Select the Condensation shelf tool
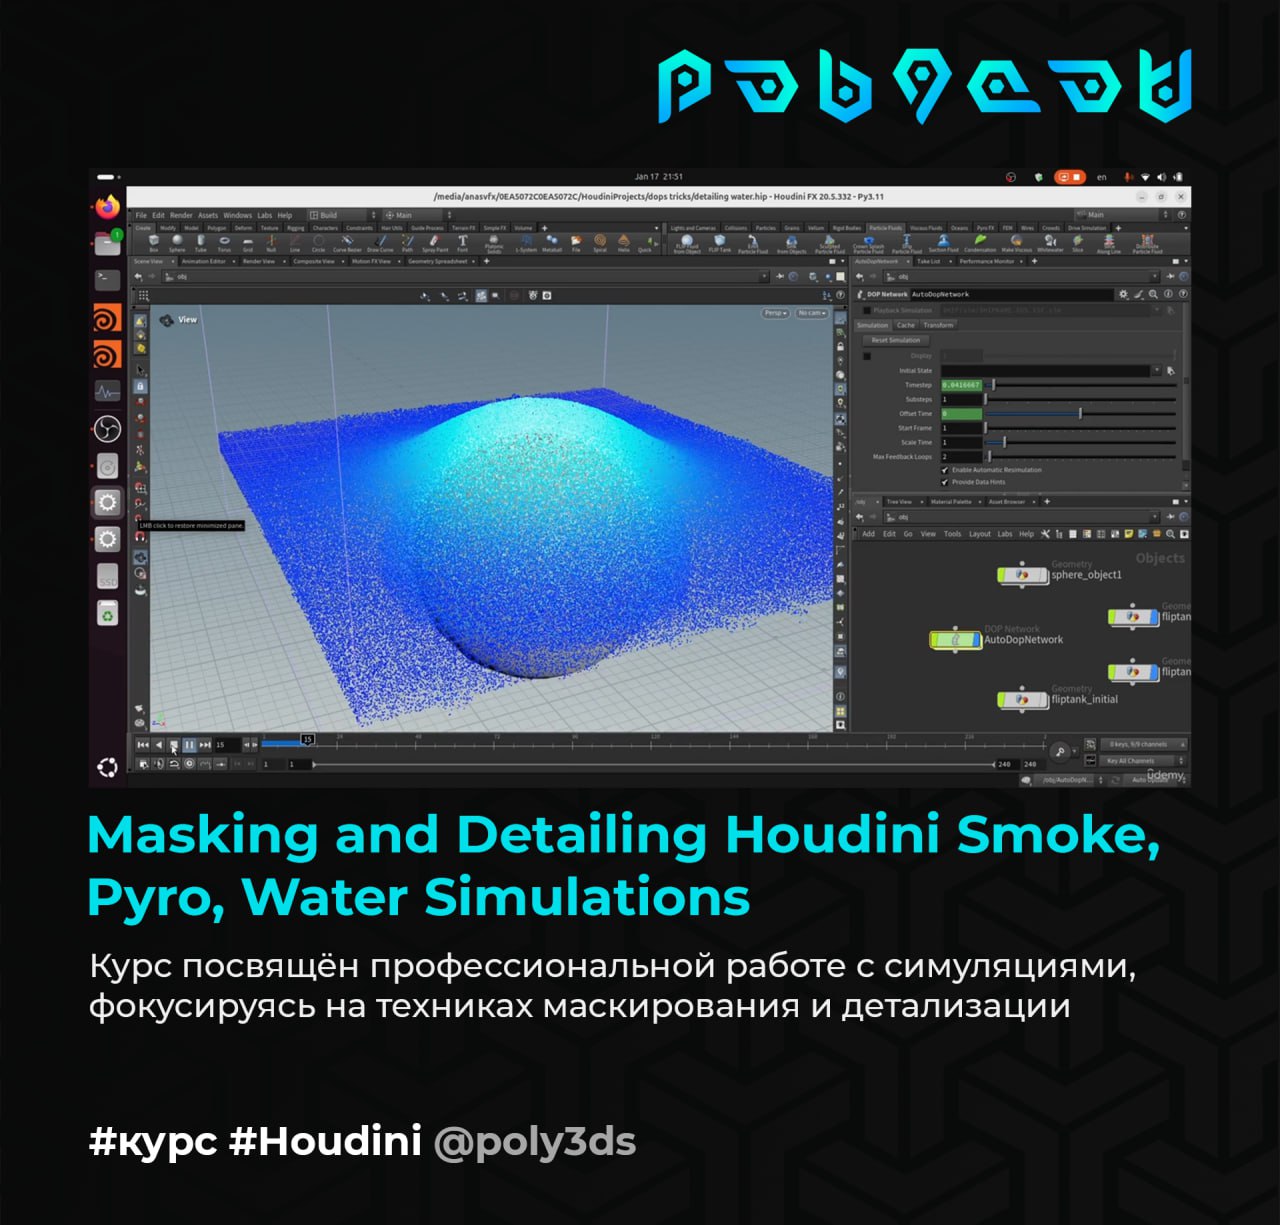The height and width of the screenshot is (1225, 1280). click(x=980, y=244)
